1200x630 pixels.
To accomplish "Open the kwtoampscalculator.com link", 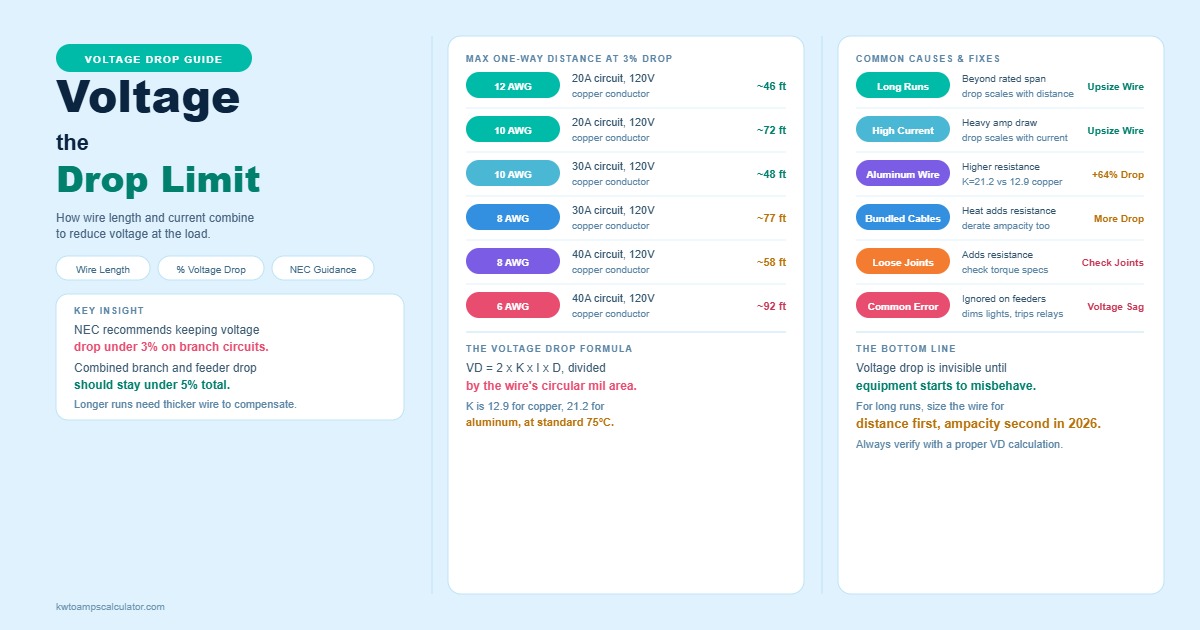I will point(110,607).
